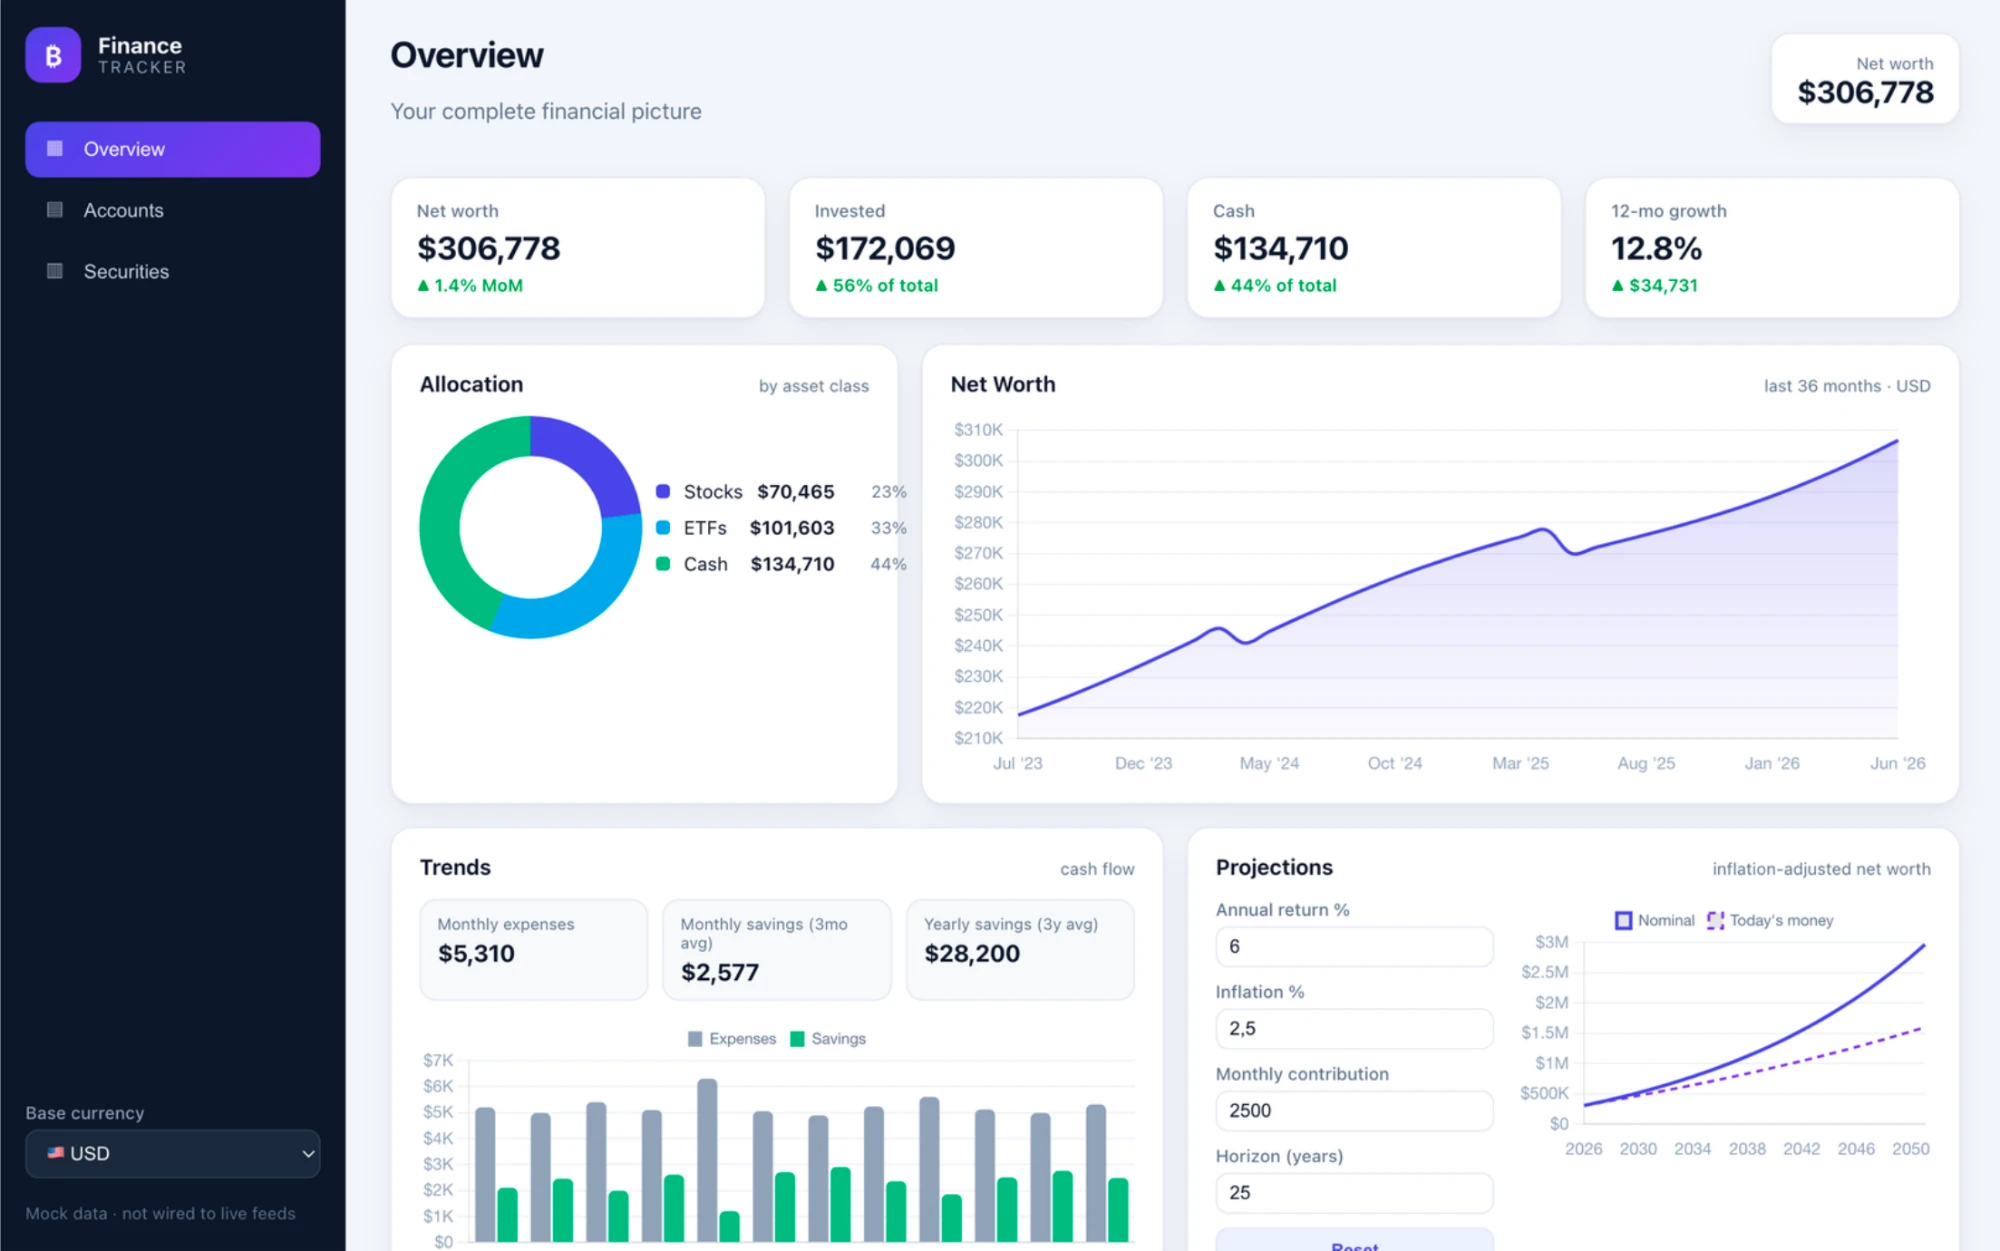
Task: Click the 12-mo growth 12.8% card
Action: coord(1772,248)
